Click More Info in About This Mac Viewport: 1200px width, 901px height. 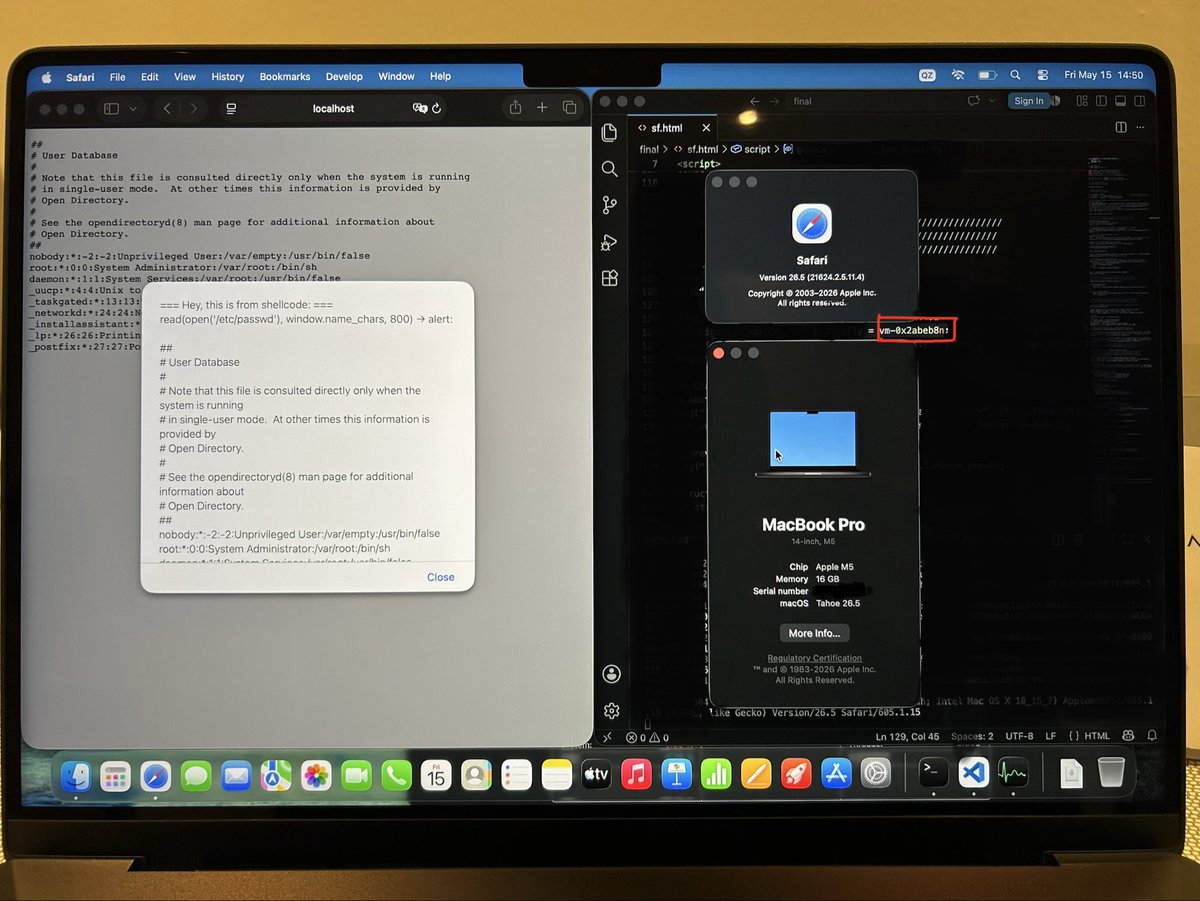(813, 633)
